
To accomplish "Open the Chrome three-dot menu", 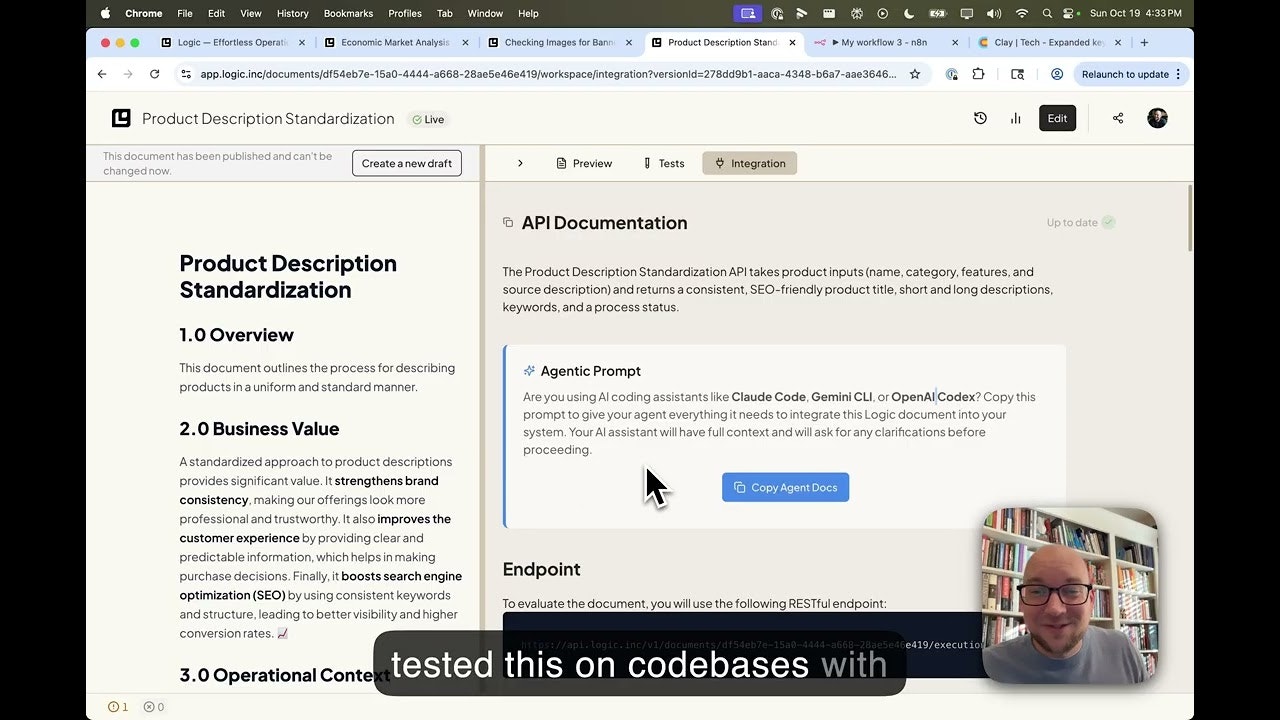I will (1178, 74).
